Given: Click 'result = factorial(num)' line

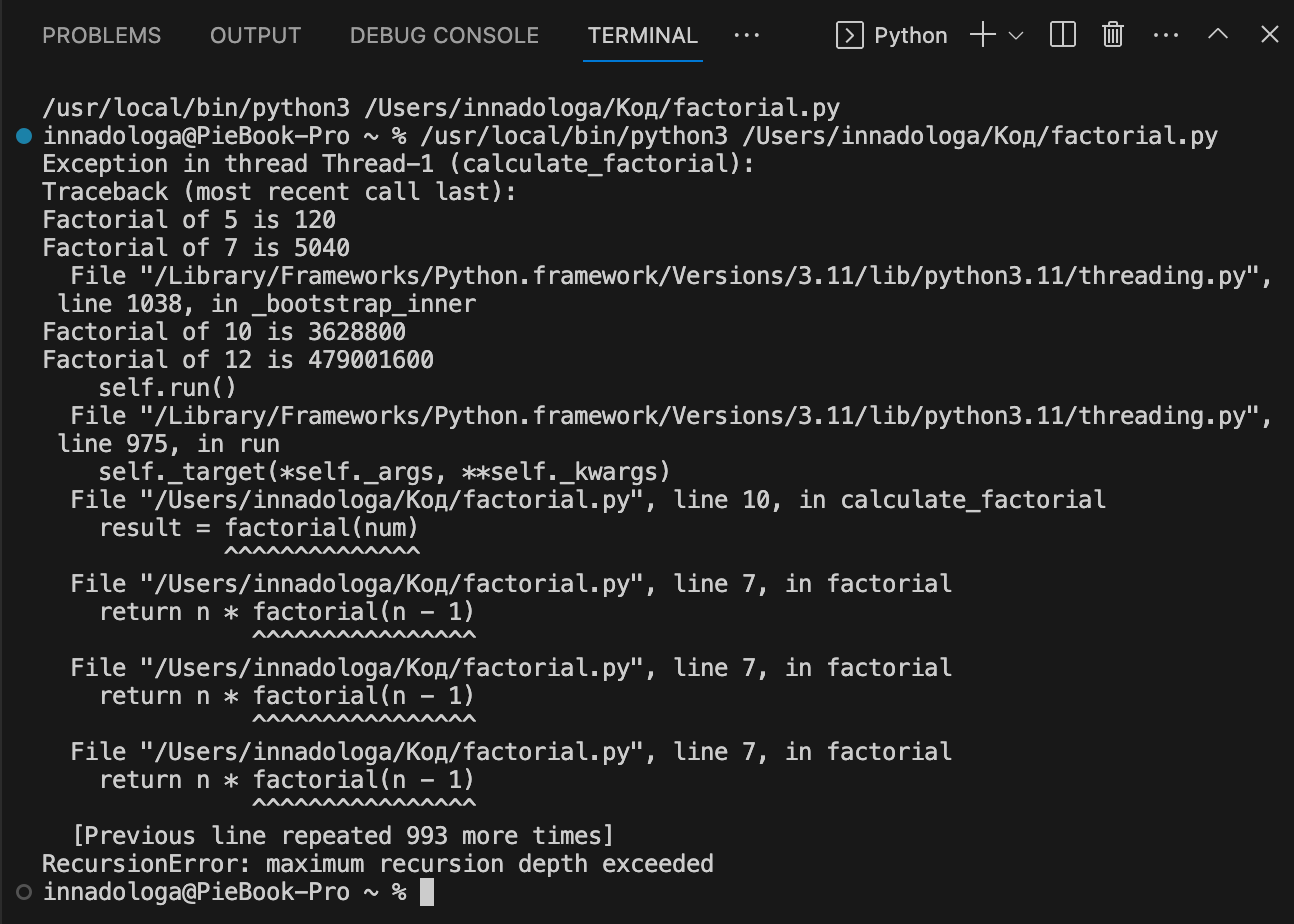Looking at the screenshot, I should pyautogui.click(x=259, y=528).
